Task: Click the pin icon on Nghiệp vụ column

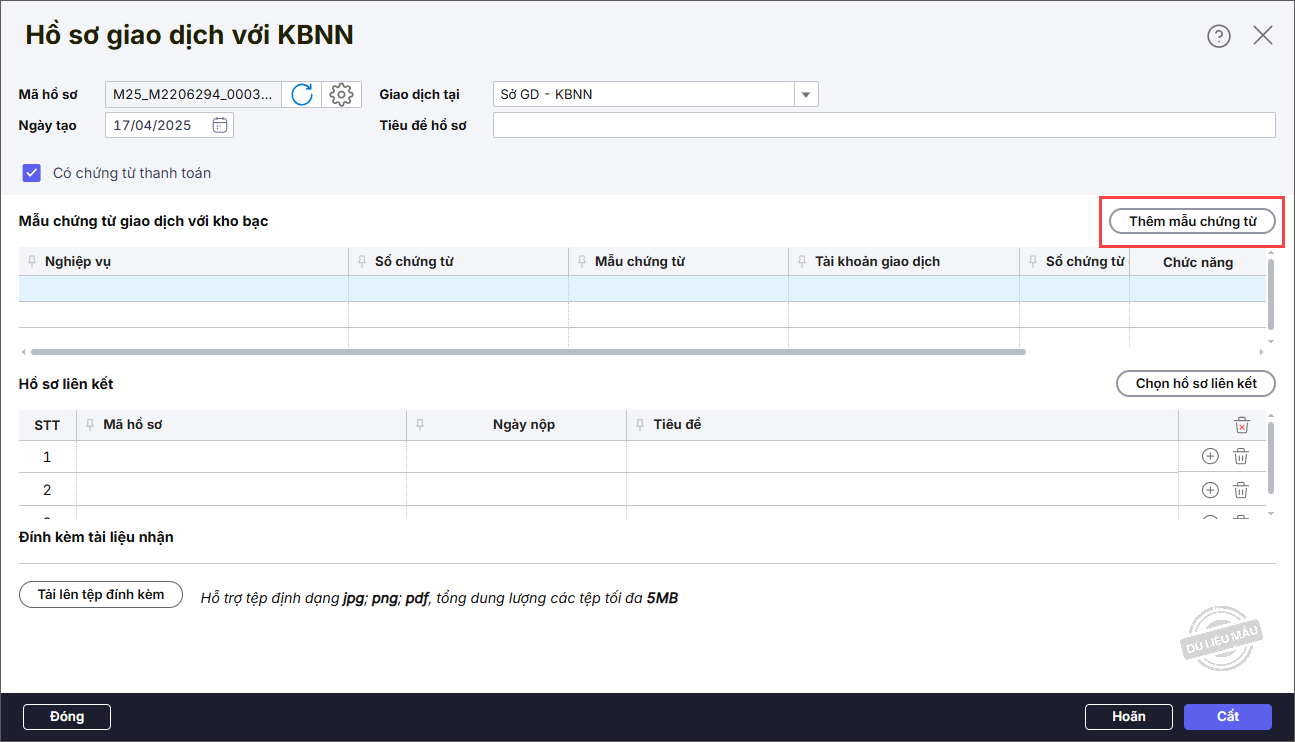Action: click(31, 262)
